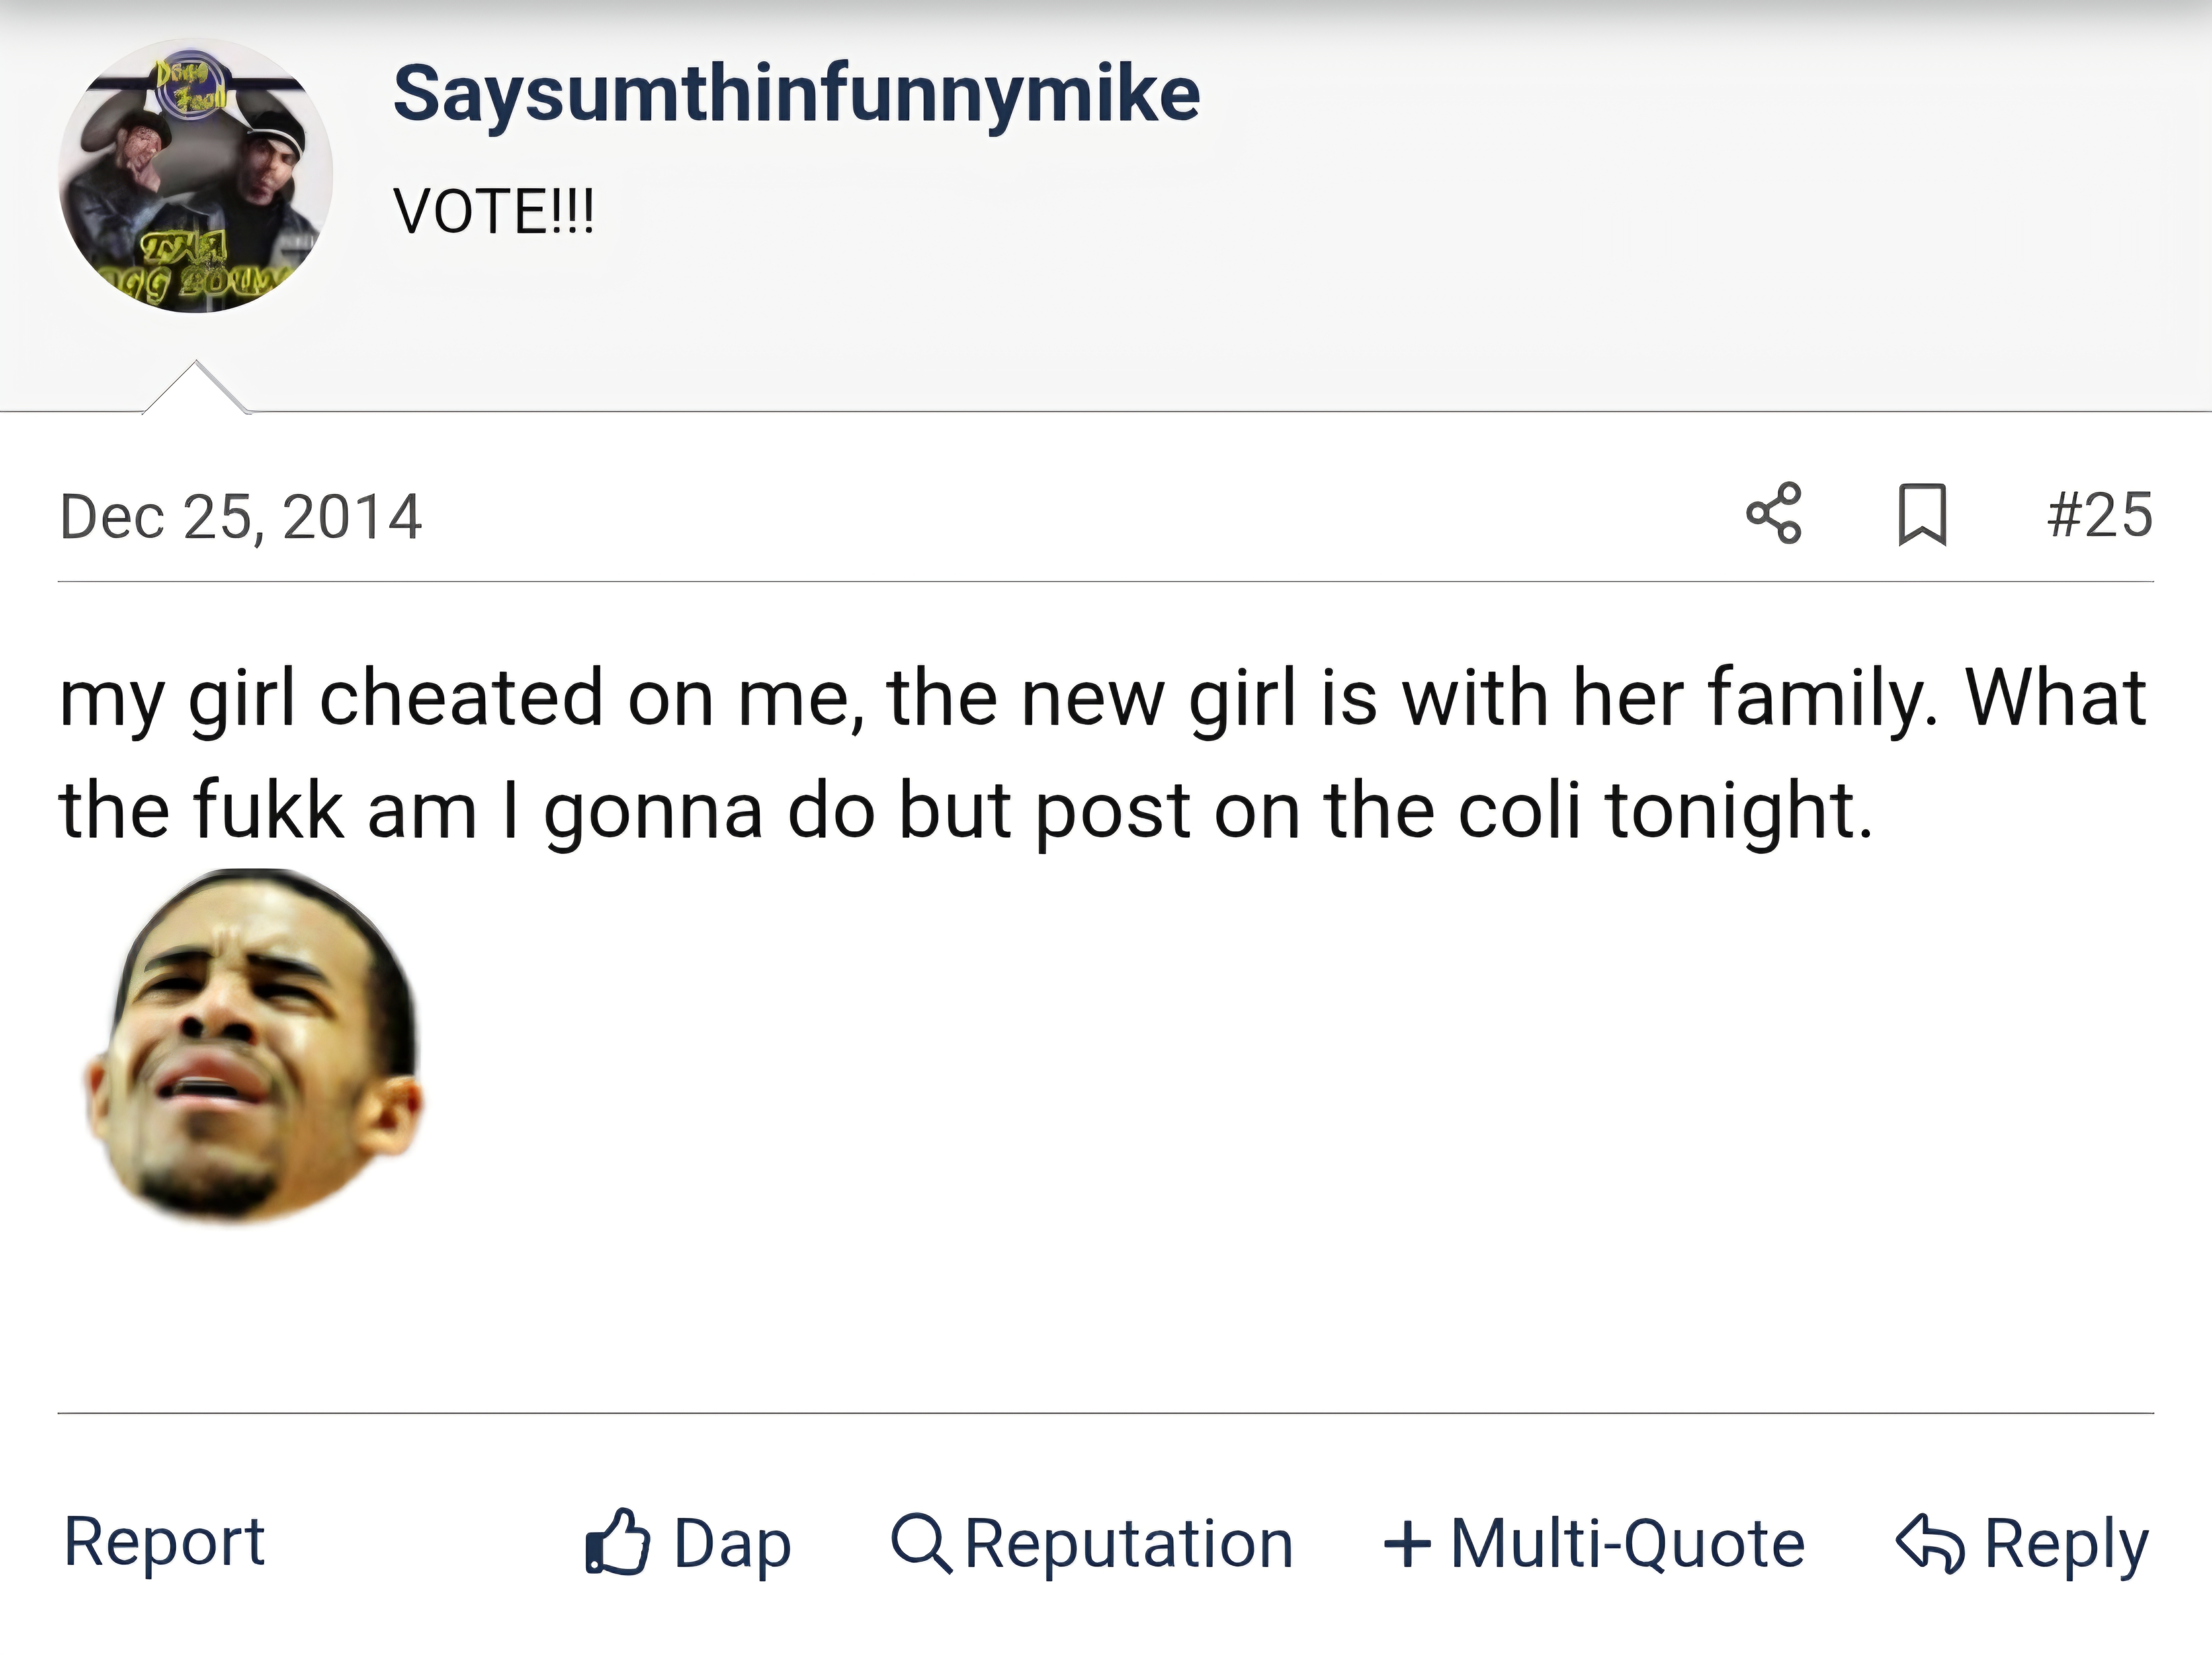The width and height of the screenshot is (2212, 1655).
Task: Bookmark this post with the bookmark icon
Action: (x=1922, y=514)
